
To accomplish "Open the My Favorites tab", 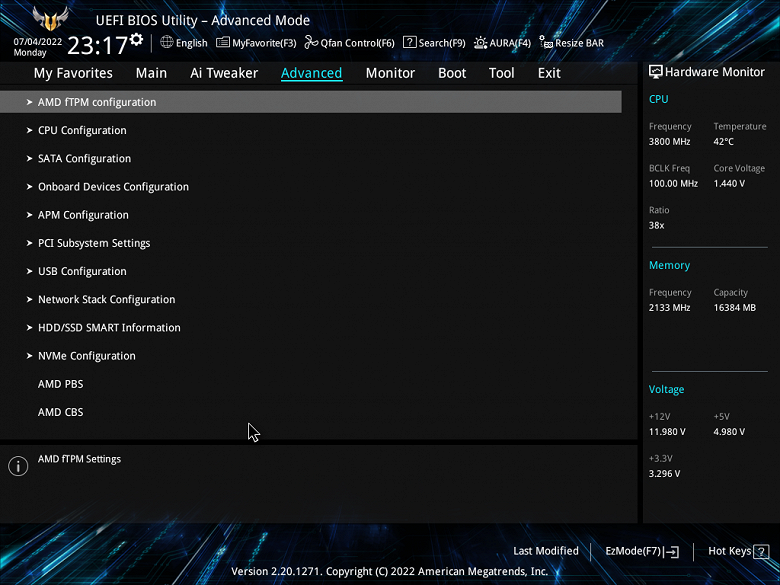I will pyautogui.click(x=73, y=73).
